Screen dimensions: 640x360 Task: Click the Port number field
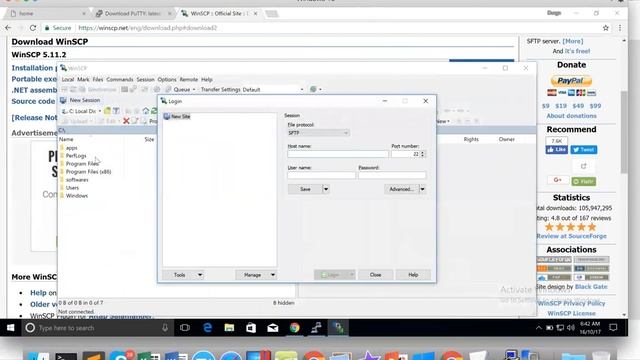tap(405, 154)
